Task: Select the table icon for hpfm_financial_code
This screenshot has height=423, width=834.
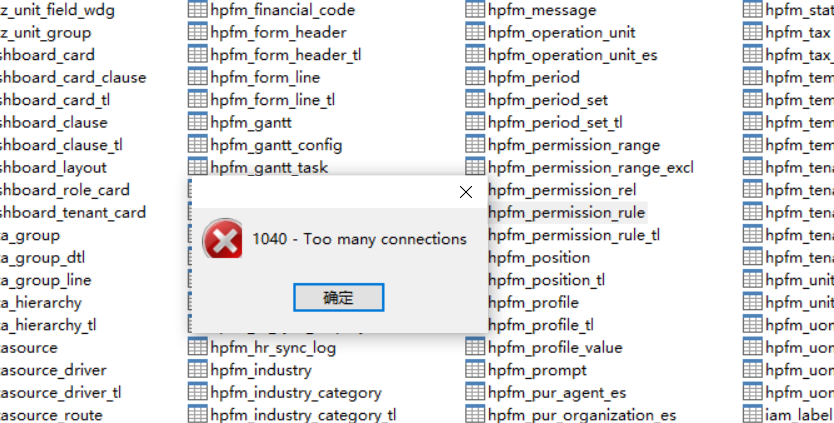Action: tap(198, 10)
